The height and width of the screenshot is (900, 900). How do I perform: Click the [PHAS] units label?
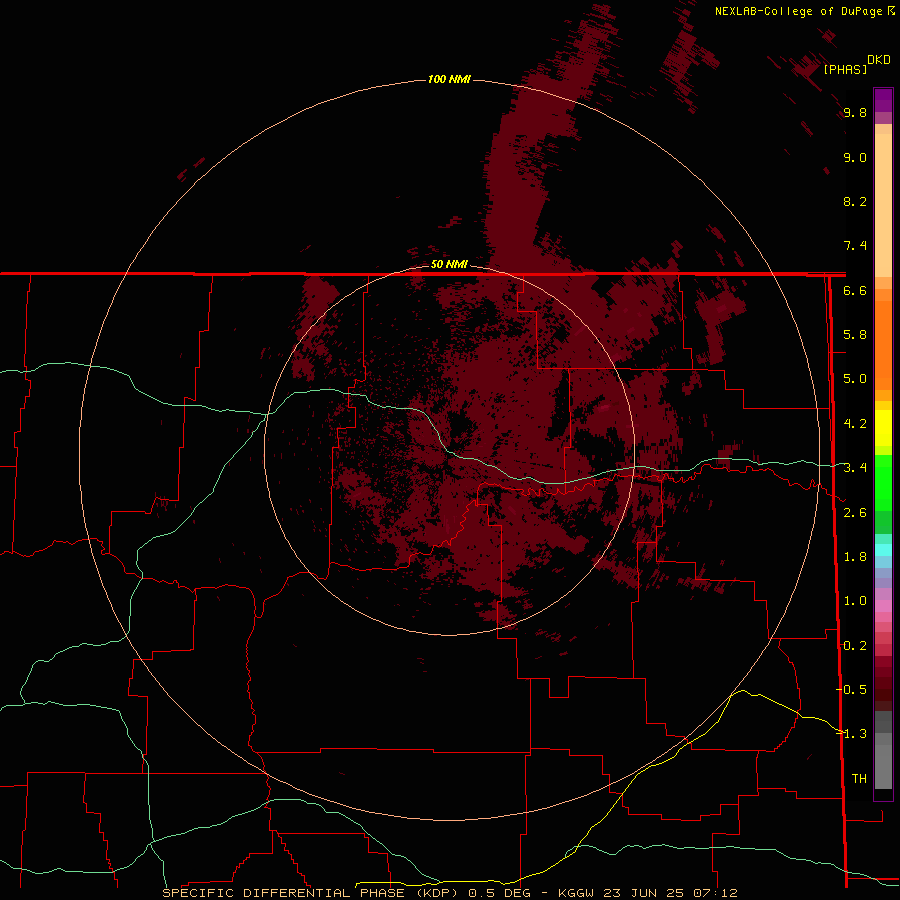click(x=845, y=69)
